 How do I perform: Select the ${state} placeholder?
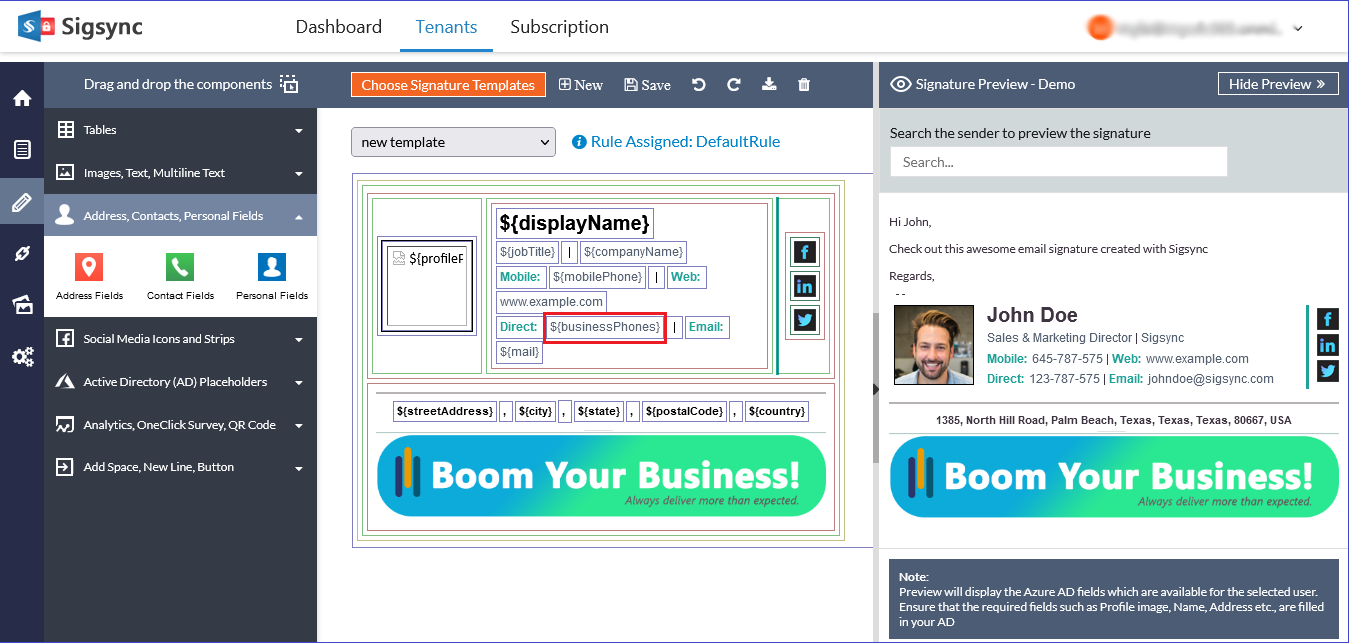point(599,411)
